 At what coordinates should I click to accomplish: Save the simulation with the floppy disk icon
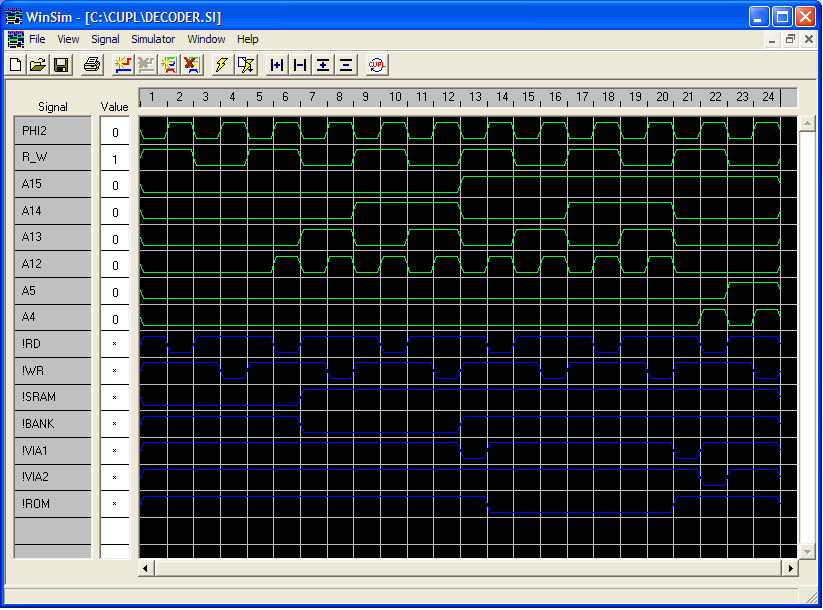(61, 65)
